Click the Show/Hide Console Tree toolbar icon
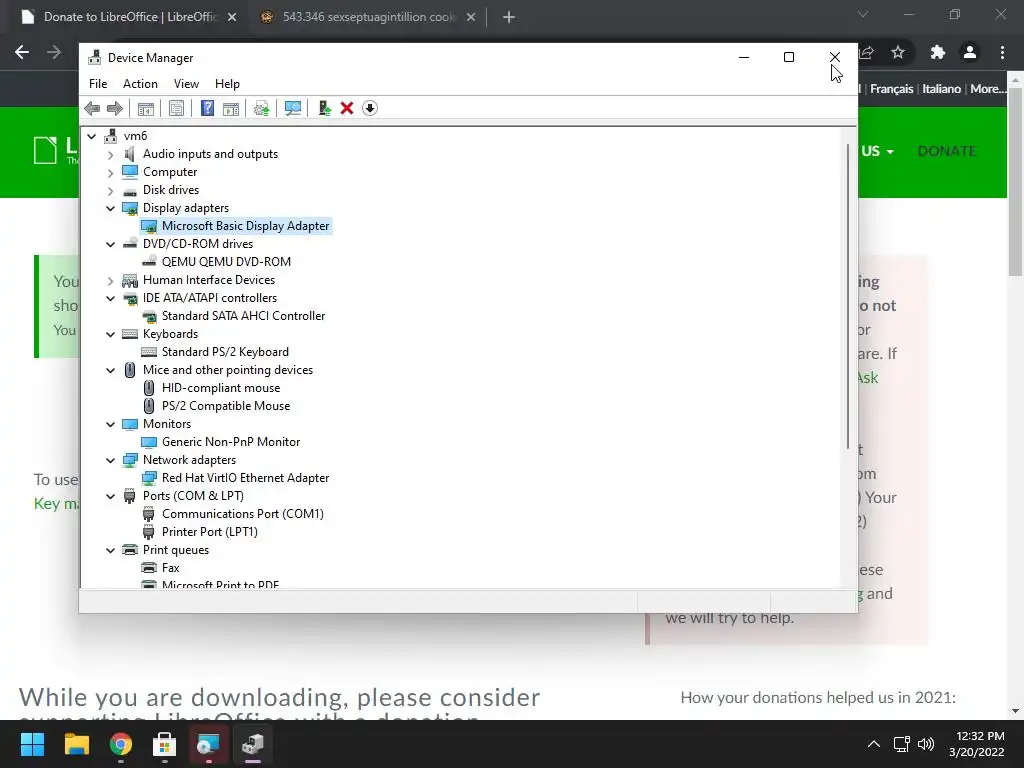 click(146, 108)
